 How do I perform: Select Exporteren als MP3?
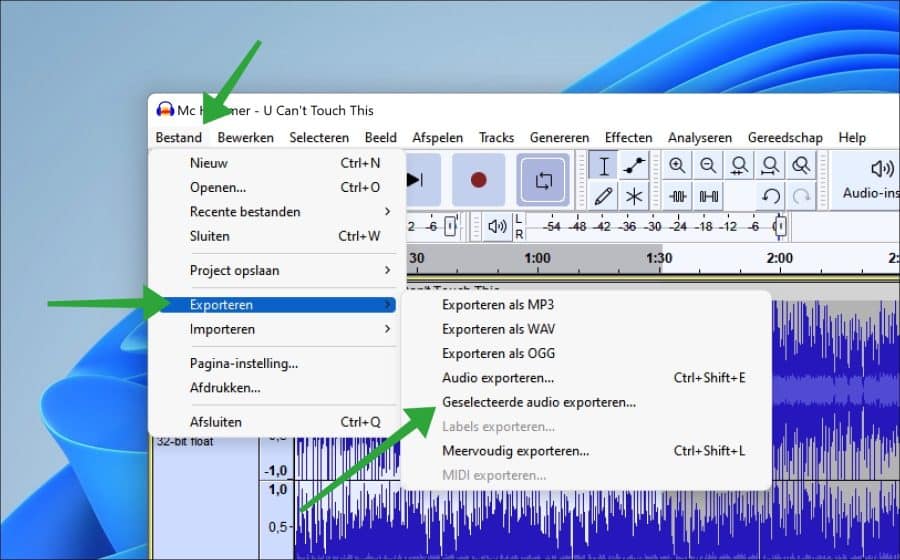click(x=586, y=305)
